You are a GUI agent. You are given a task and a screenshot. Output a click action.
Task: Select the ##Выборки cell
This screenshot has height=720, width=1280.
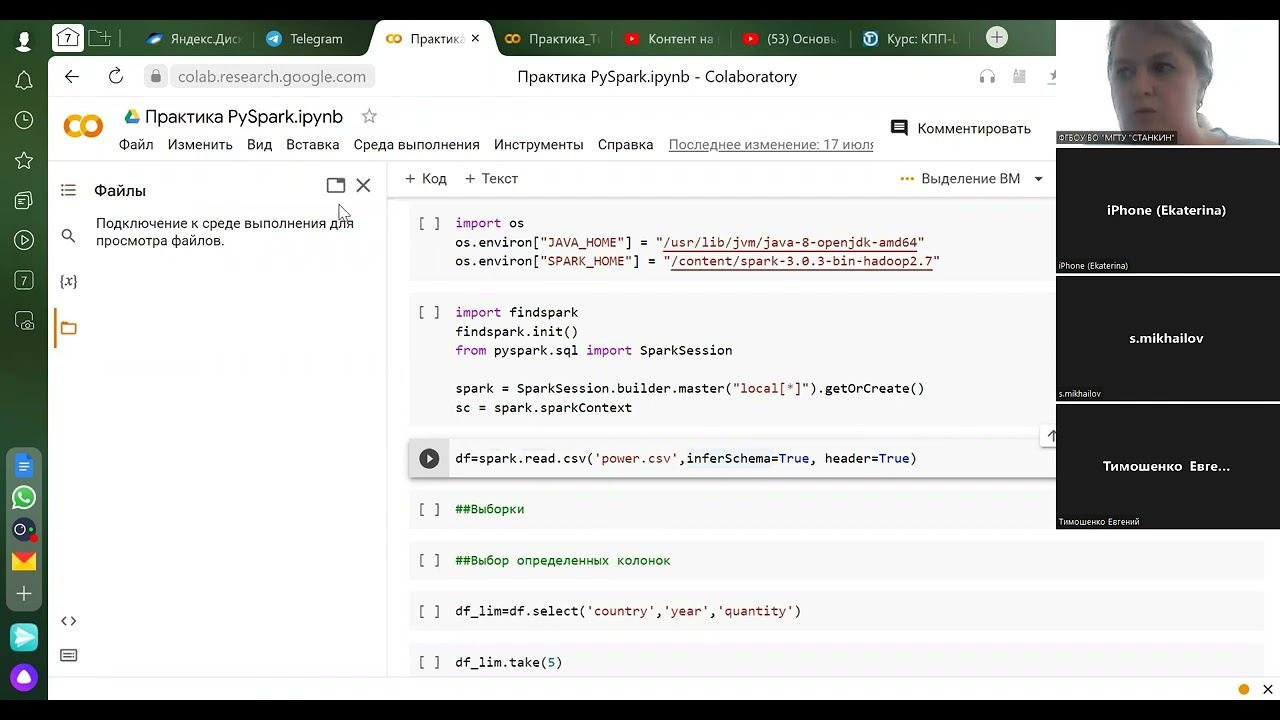(x=732, y=509)
